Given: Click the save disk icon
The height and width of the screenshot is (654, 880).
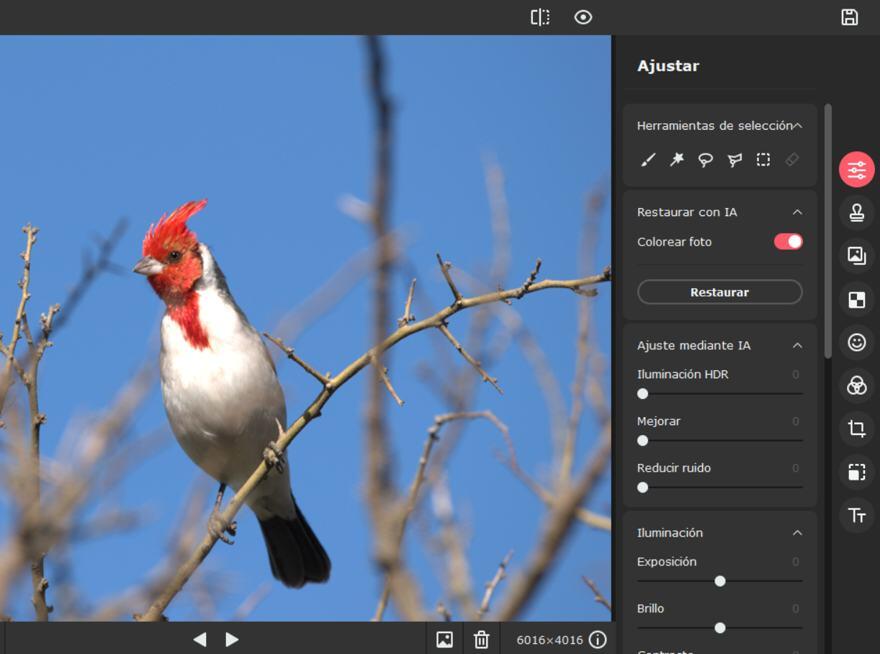Looking at the screenshot, I should pyautogui.click(x=849, y=17).
